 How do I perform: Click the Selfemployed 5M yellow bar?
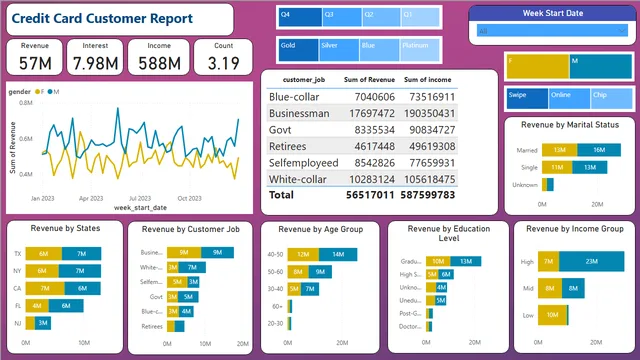click(x=178, y=282)
